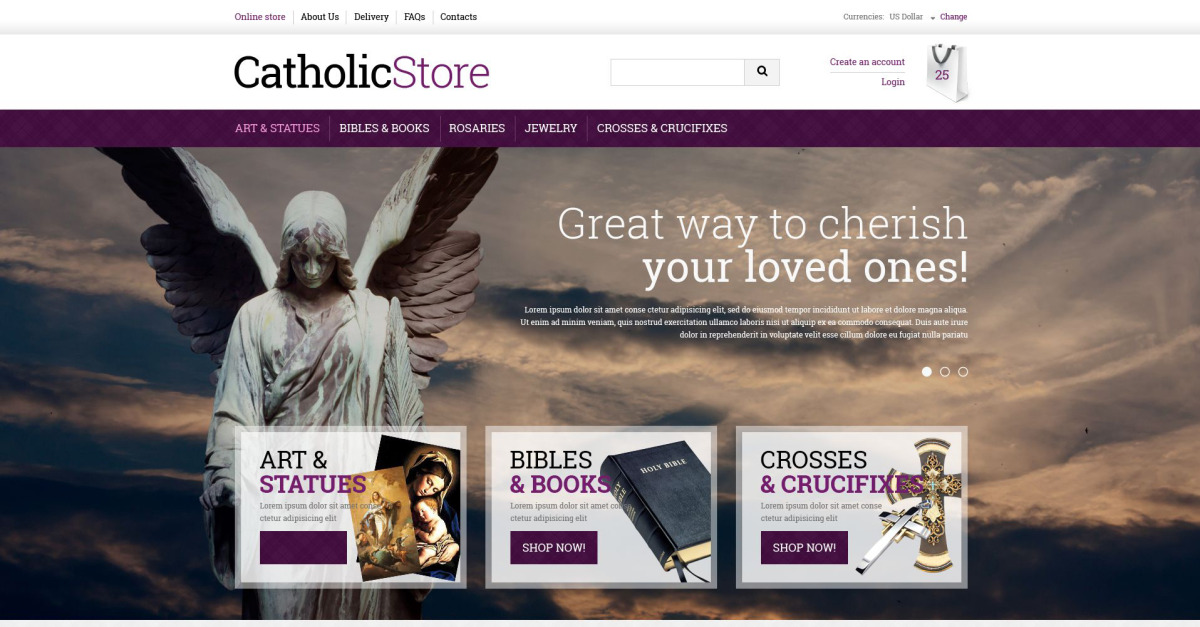The image size is (1200, 627).
Task: Click Shop Now under Bibles & Books
Action: click(553, 548)
